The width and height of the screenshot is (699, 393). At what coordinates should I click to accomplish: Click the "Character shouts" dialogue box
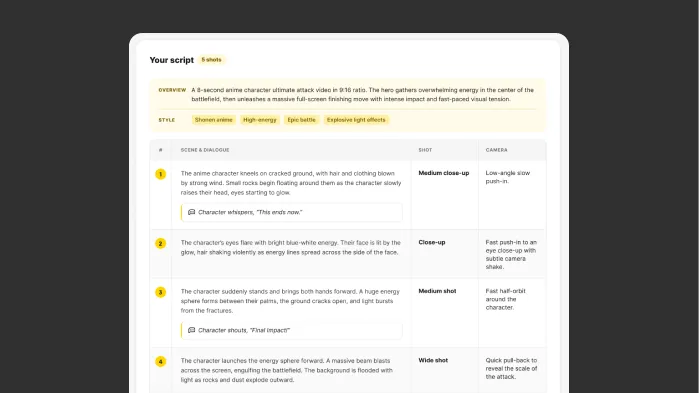(292, 331)
